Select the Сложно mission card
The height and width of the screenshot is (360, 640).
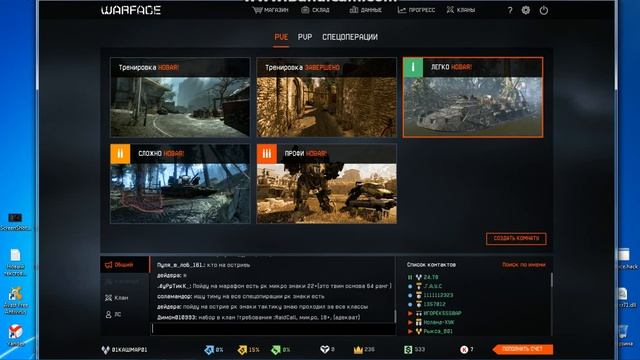click(x=180, y=184)
